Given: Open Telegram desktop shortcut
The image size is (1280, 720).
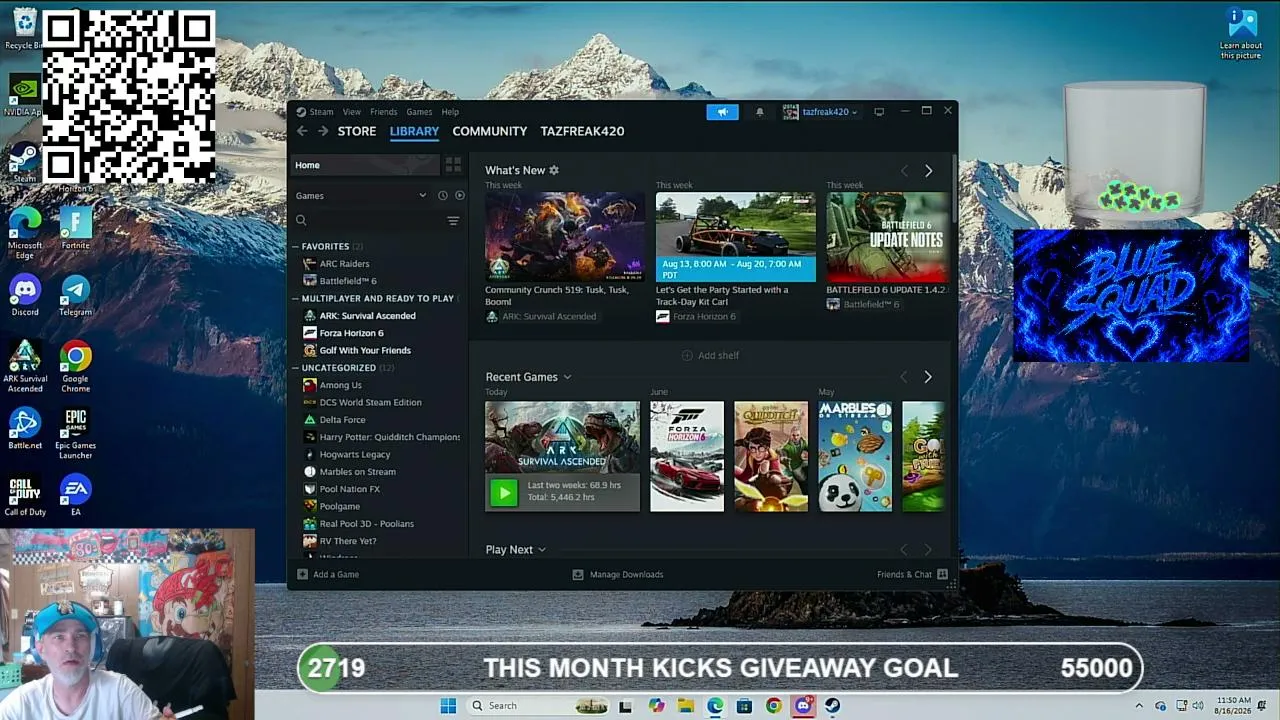Looking at the screenshot, I should click(75, 295).
